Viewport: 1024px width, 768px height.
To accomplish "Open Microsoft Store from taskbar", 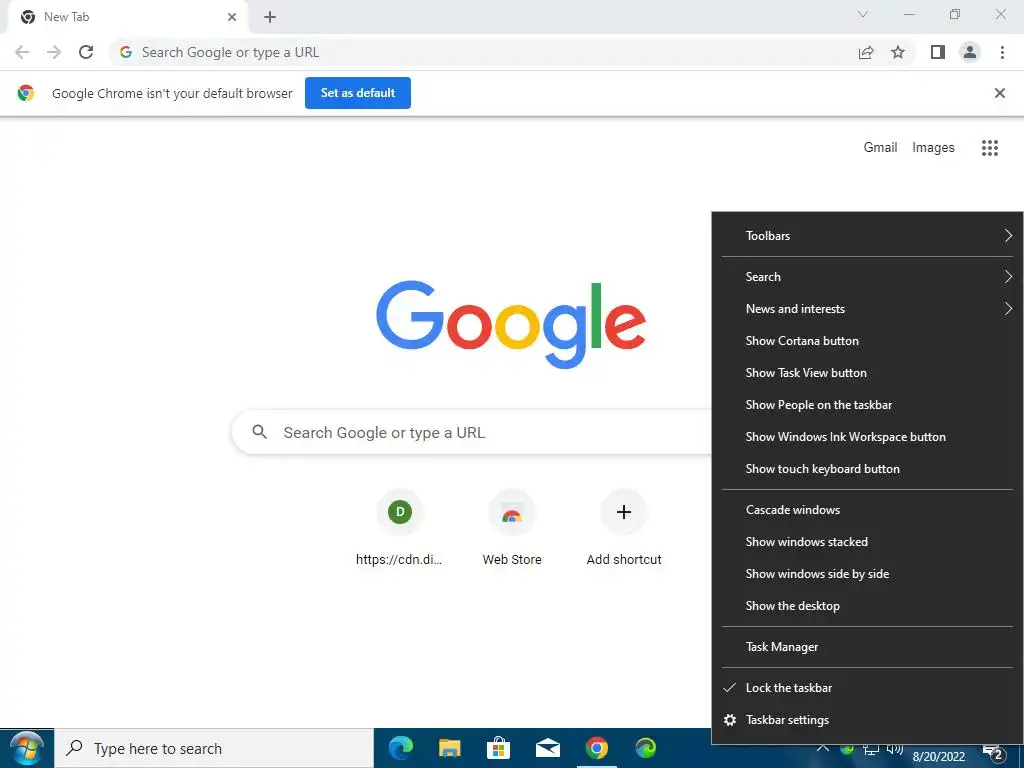I will tap(498, 748).
